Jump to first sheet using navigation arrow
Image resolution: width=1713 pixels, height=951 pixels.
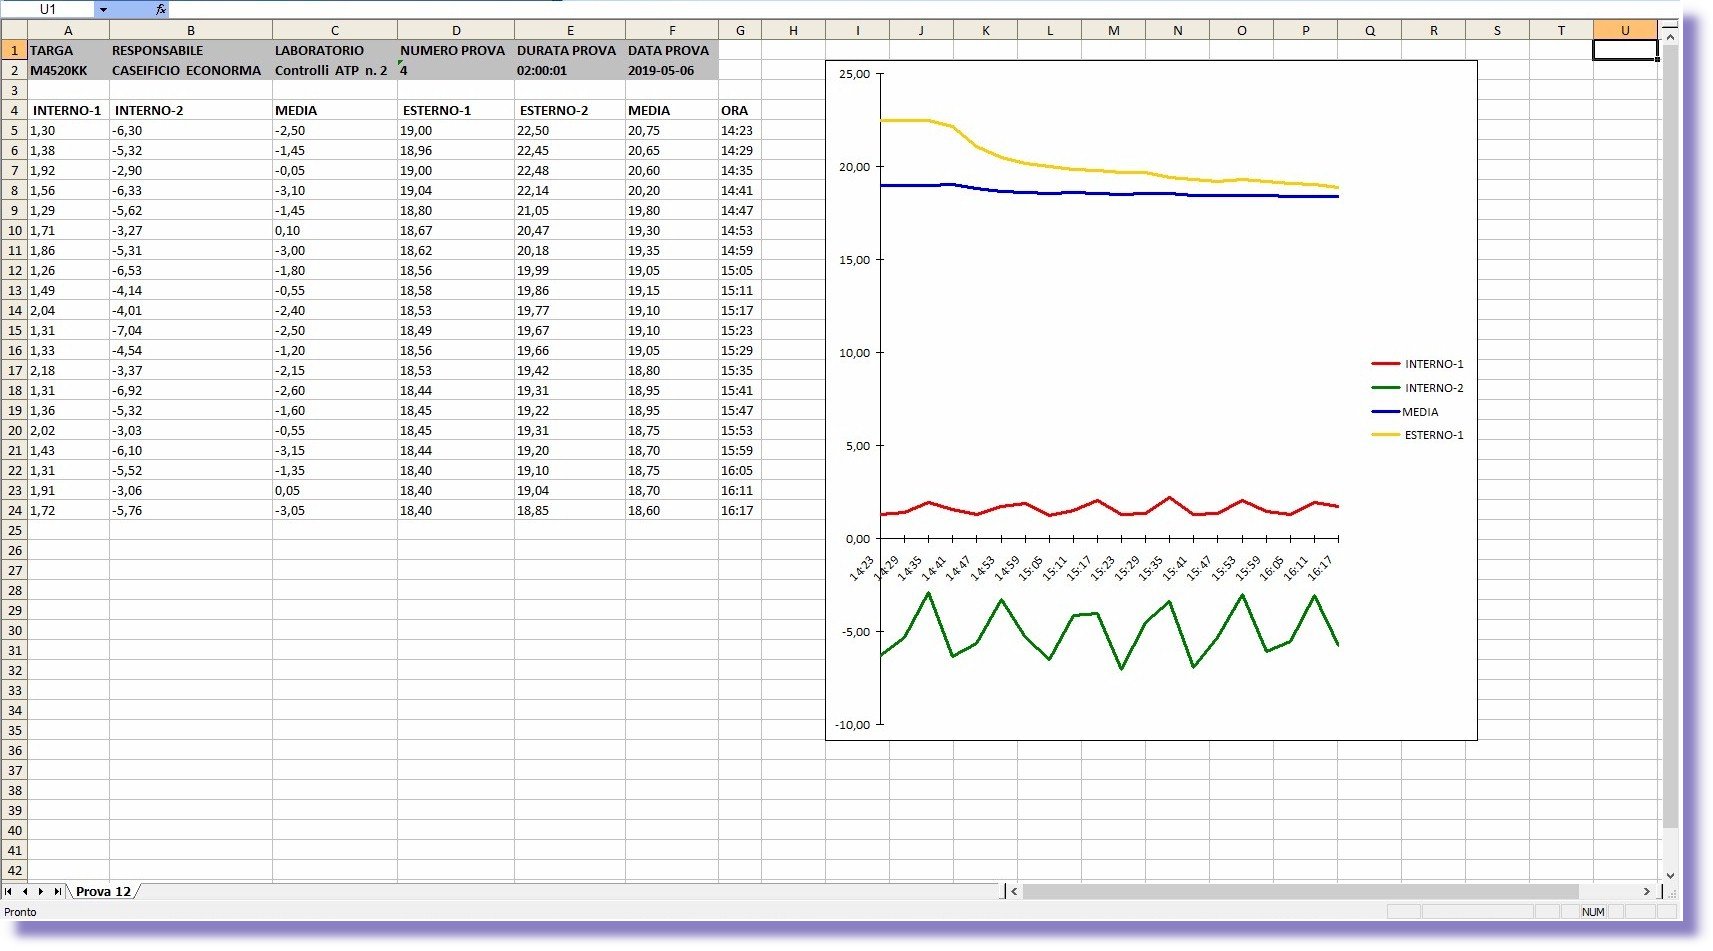pyautogui.click(x=9, y=891)
